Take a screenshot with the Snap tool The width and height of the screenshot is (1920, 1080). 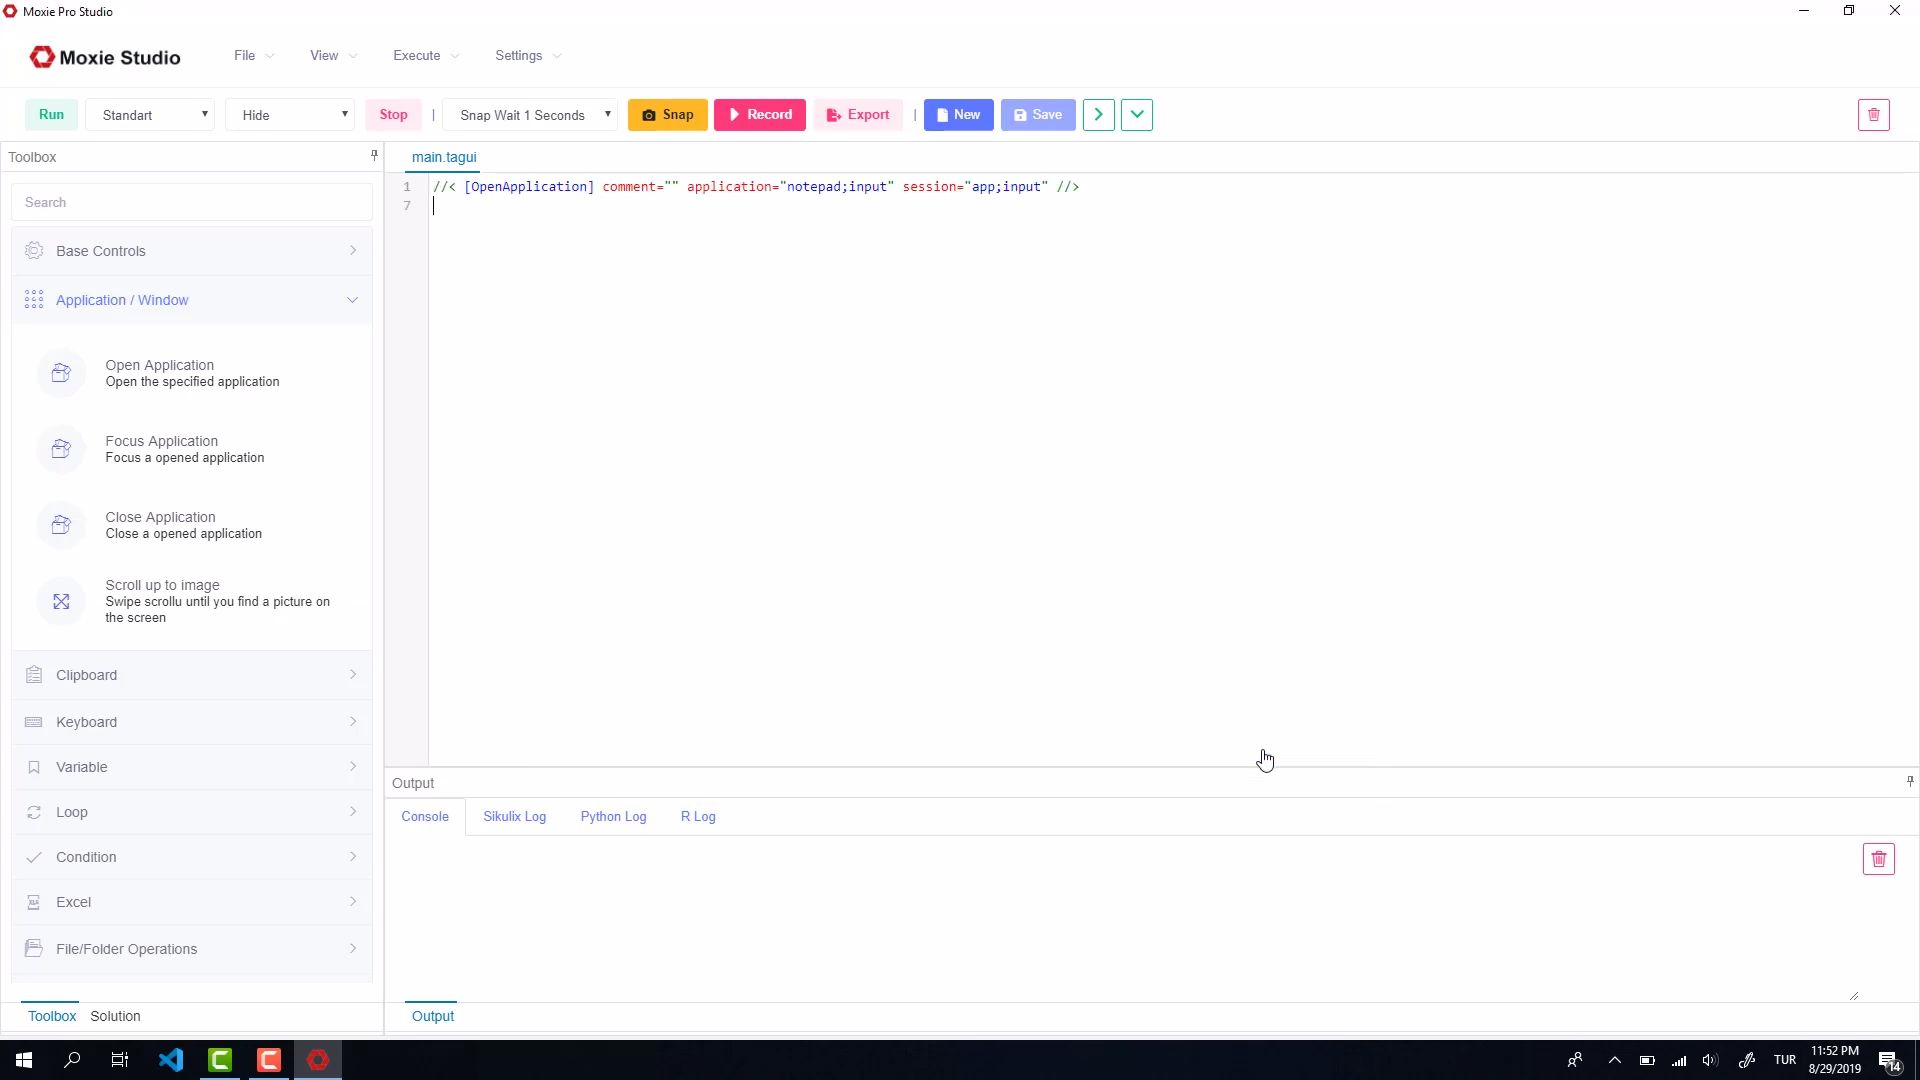click(x=667, y=114)
